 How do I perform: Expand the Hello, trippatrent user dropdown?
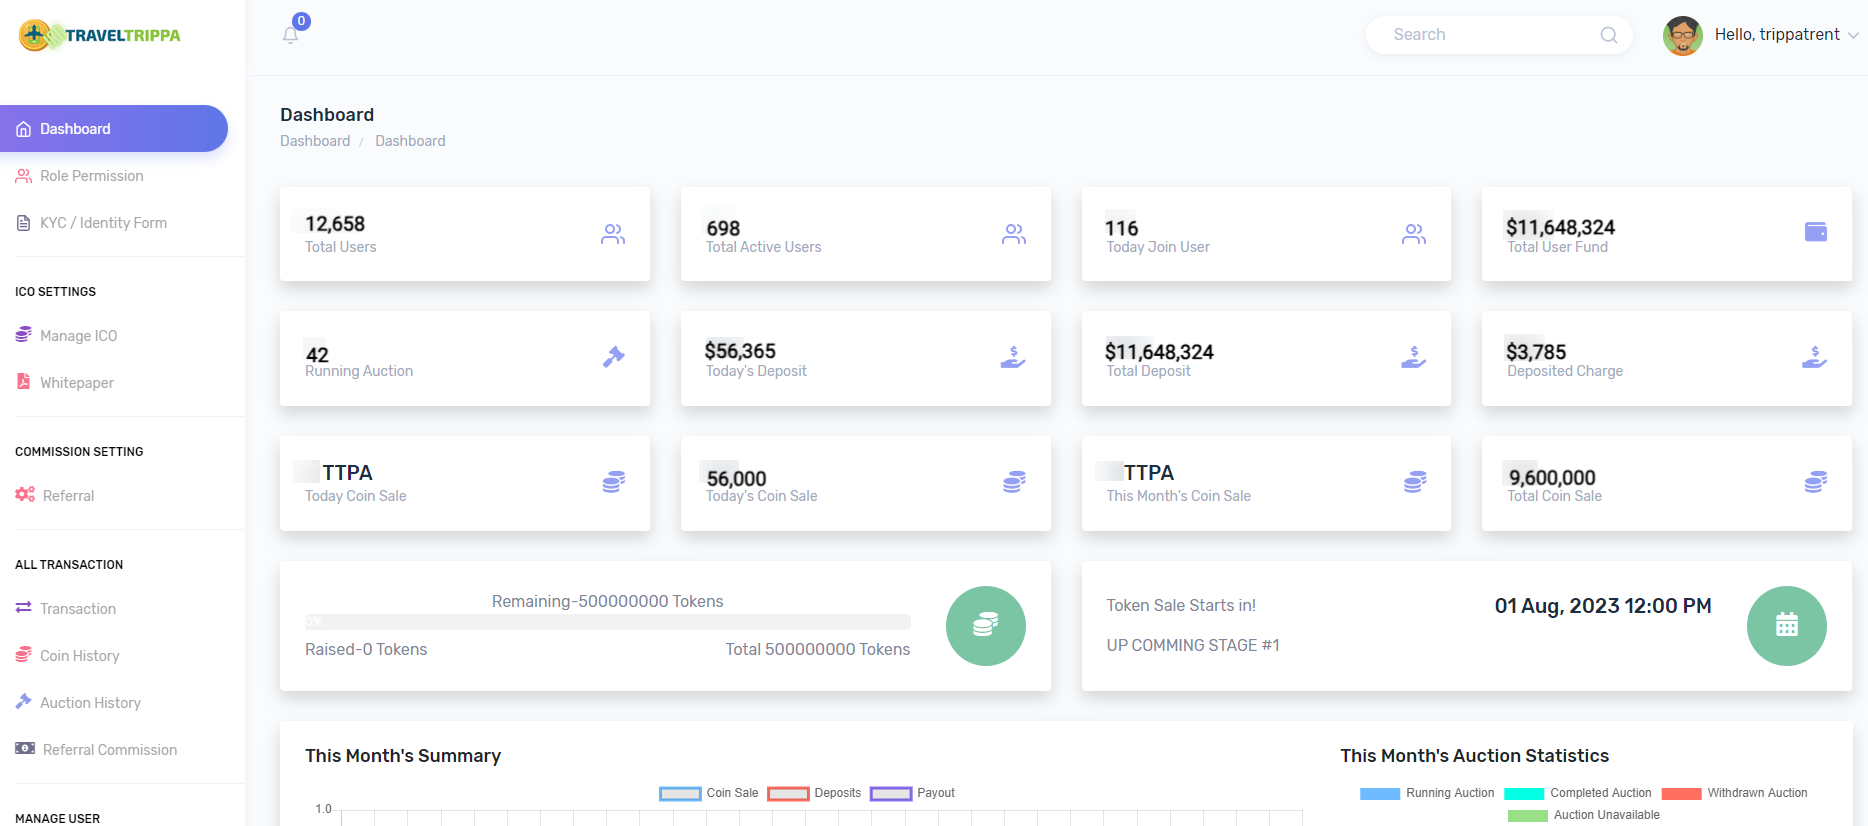[x=1785, y=35]
